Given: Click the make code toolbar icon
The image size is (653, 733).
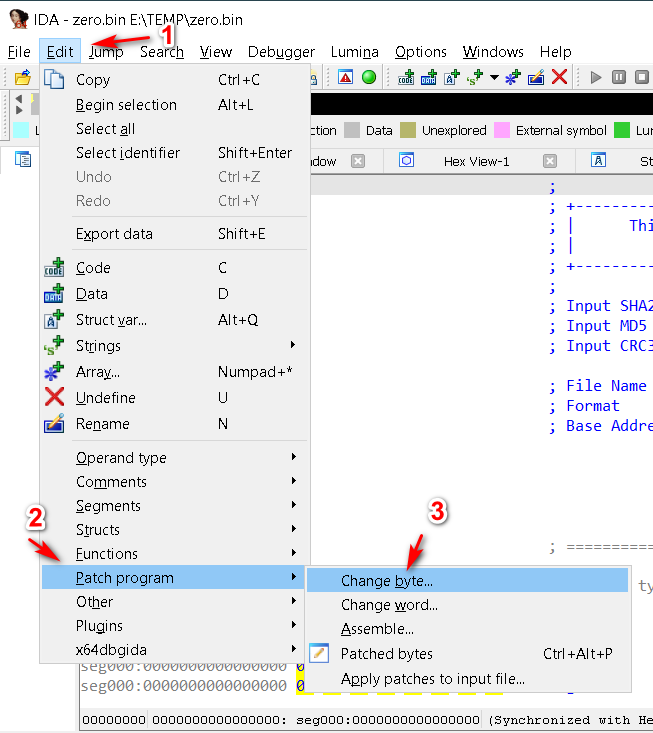Looking at the screenshot, I should (406, 77).
